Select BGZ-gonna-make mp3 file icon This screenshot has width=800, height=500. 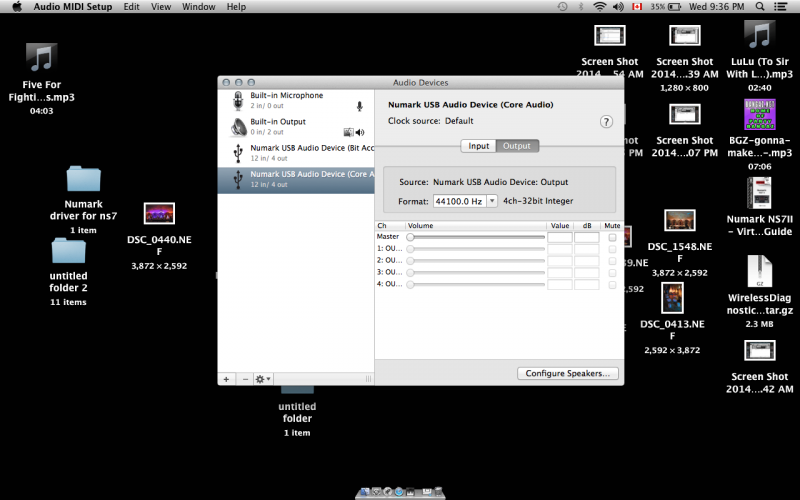tap(760, 114)
